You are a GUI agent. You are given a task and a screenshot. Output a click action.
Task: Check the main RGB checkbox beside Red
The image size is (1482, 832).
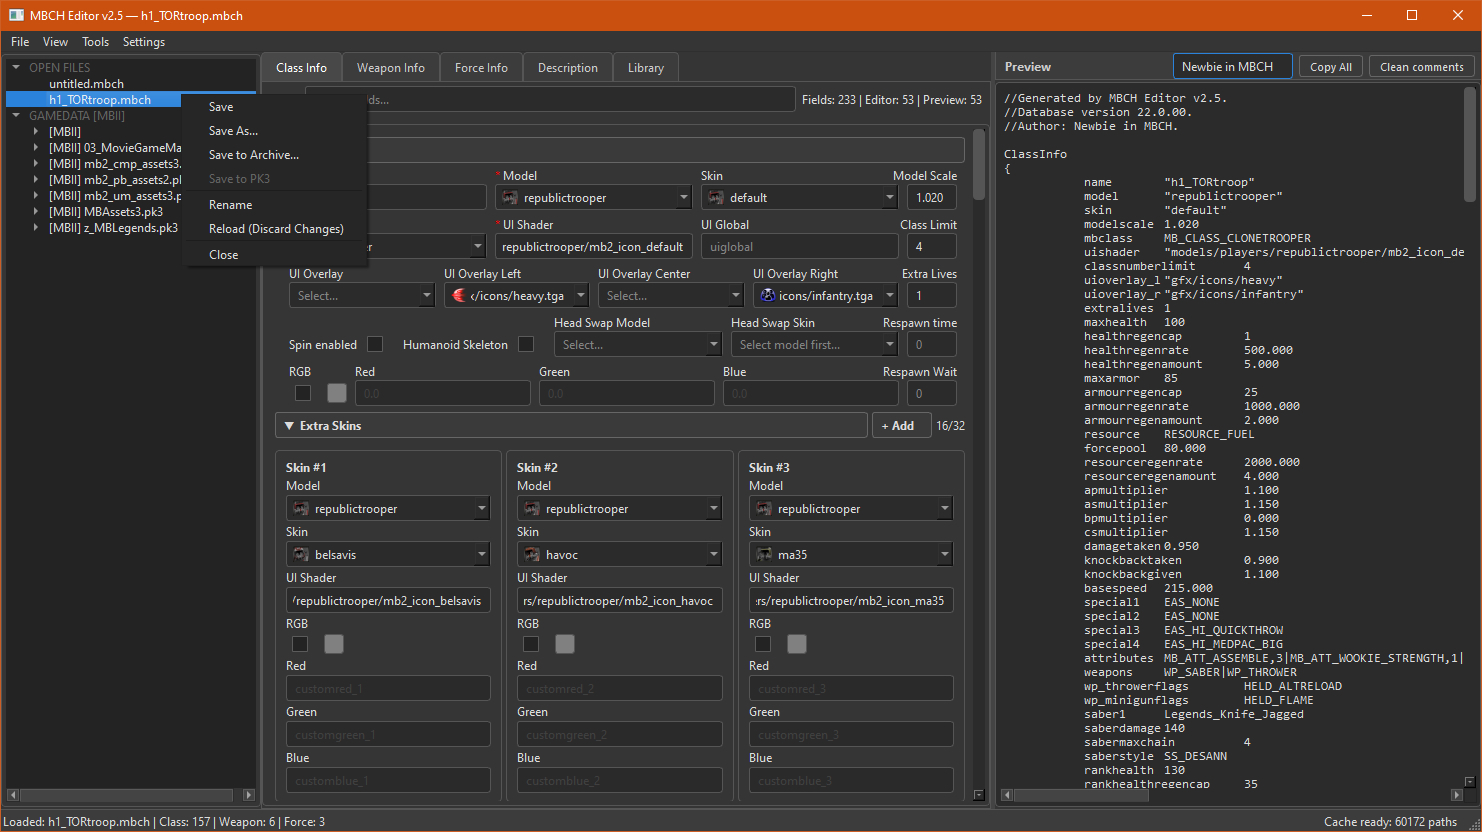(303, 393)
